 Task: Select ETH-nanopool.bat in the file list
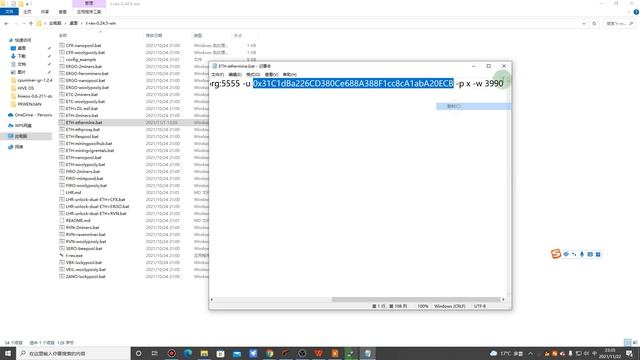point(83,157)
